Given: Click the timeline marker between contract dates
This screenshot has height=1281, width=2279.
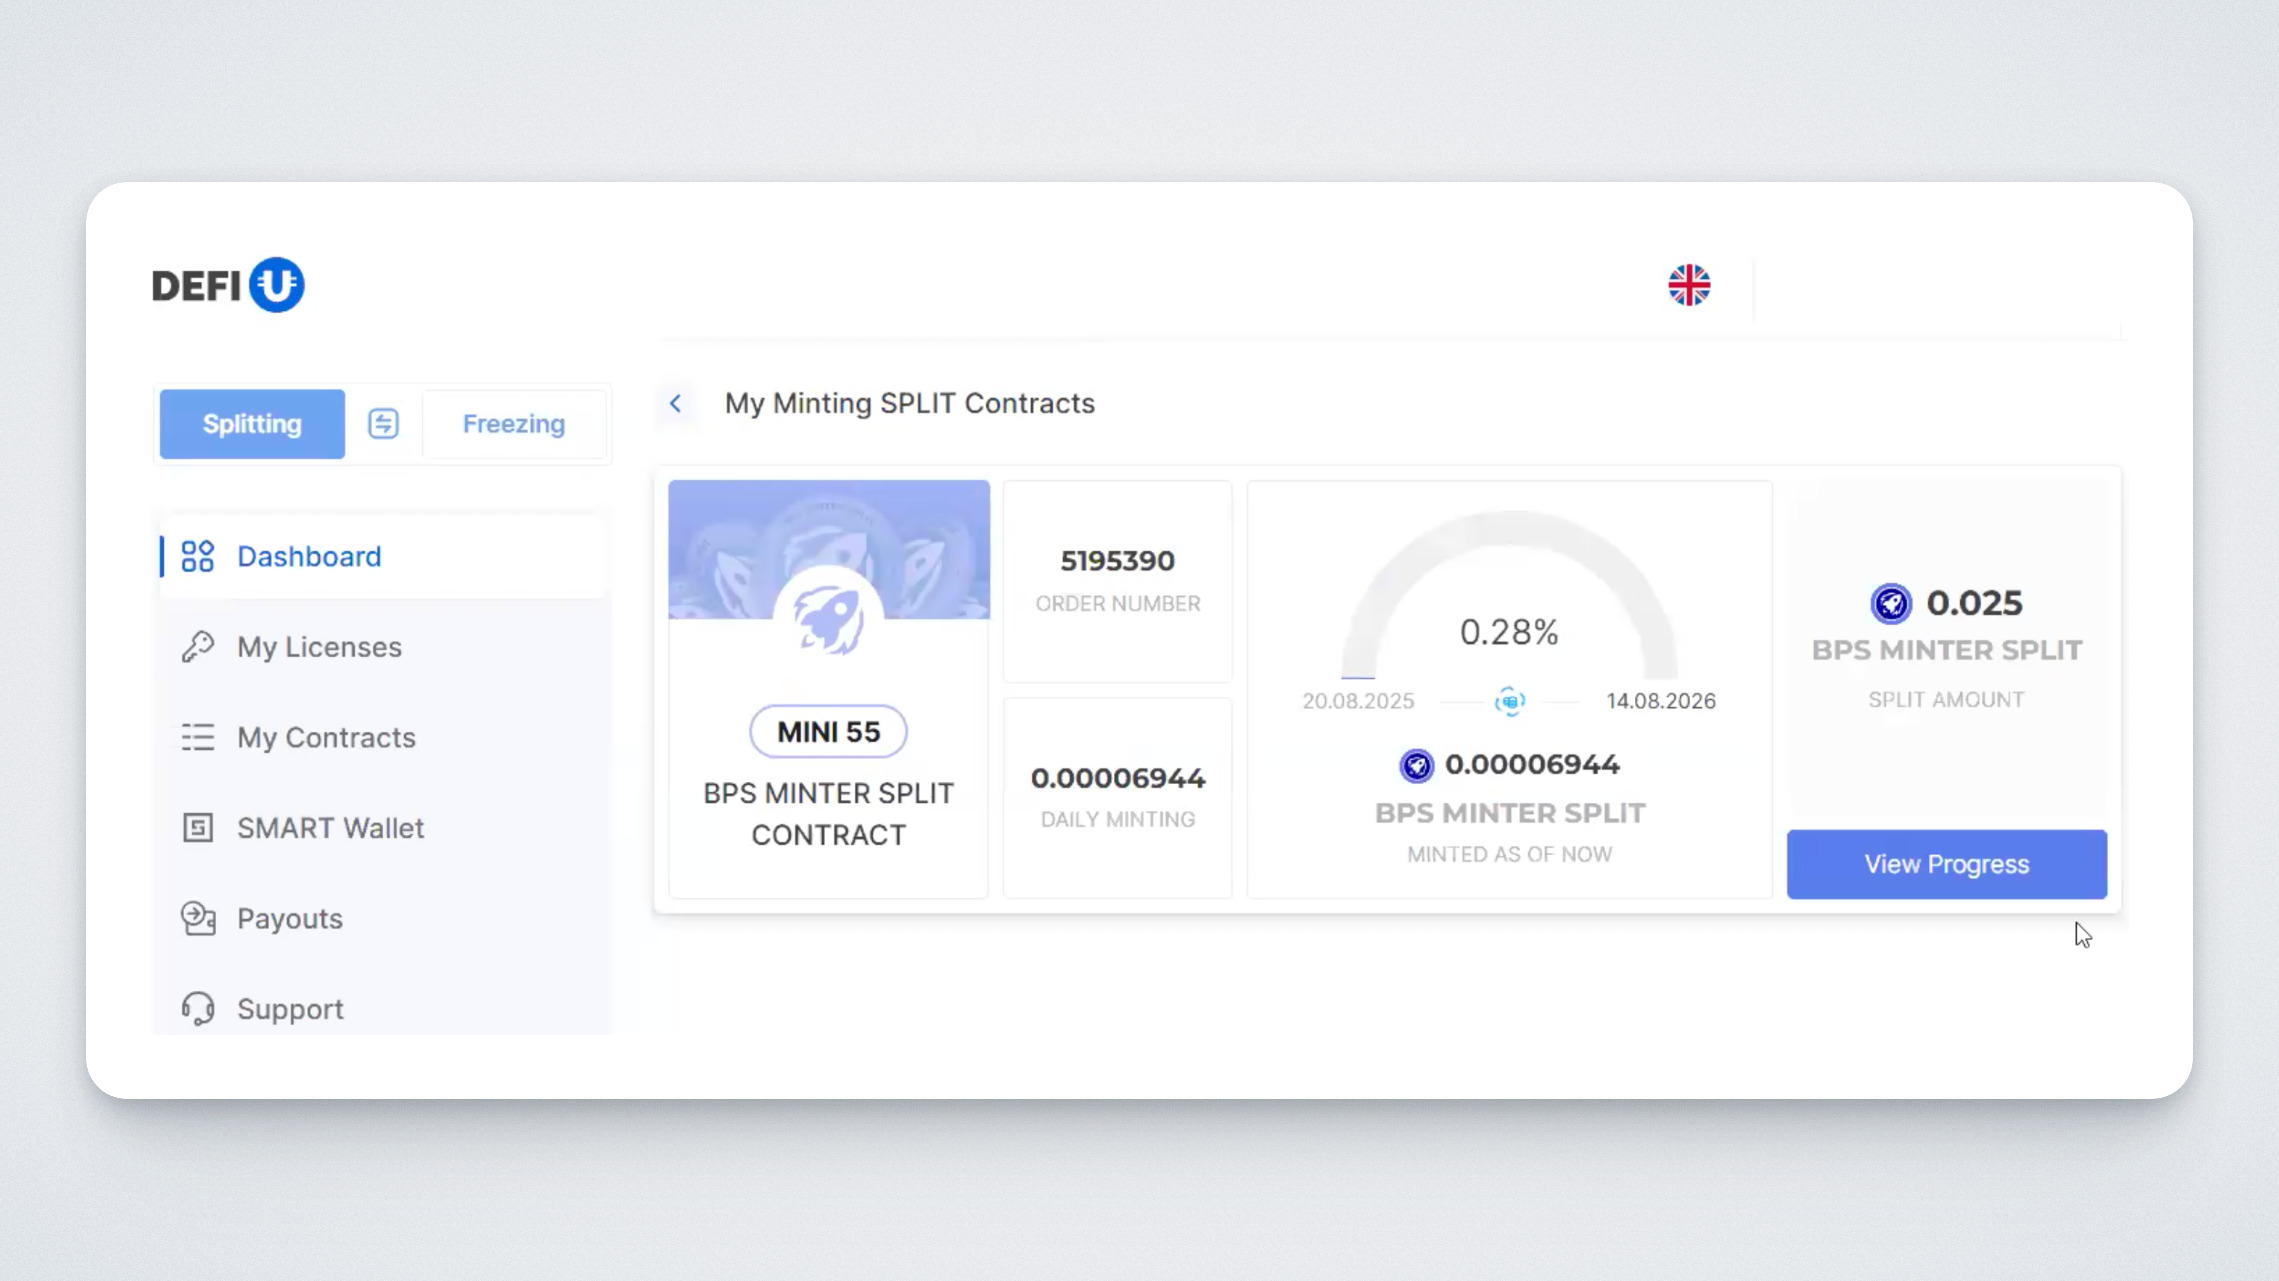Looking at the screenshot, I should pos(1509,701).
